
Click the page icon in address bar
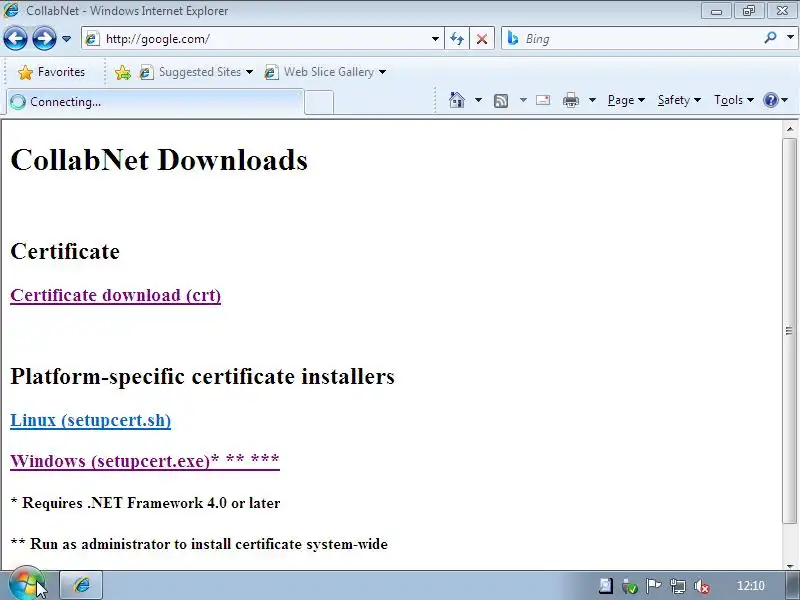coord(92,39)
